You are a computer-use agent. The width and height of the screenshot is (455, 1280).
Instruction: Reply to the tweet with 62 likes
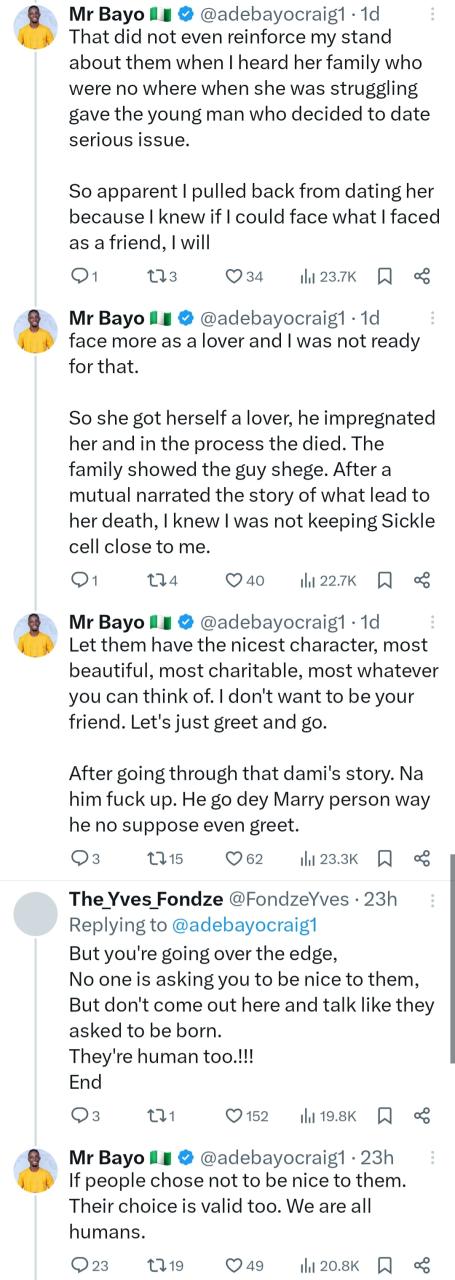pyautogui.click(x=82, y=857)
